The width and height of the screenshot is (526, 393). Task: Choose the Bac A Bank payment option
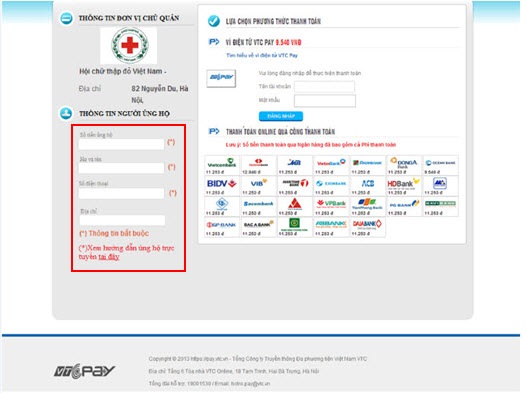point(258,227)
